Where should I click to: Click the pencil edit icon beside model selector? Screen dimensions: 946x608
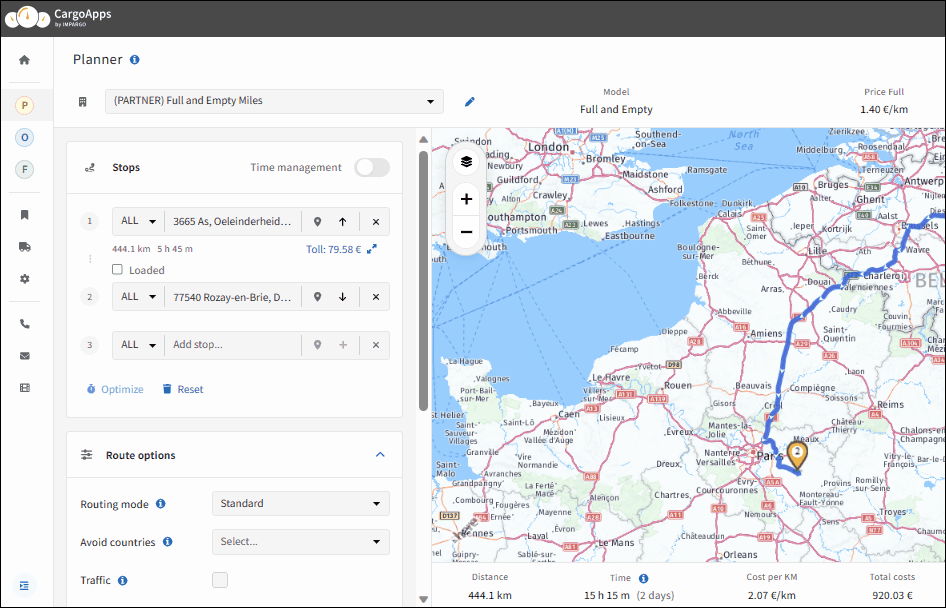pyautogui.click(x=470, y=101)
